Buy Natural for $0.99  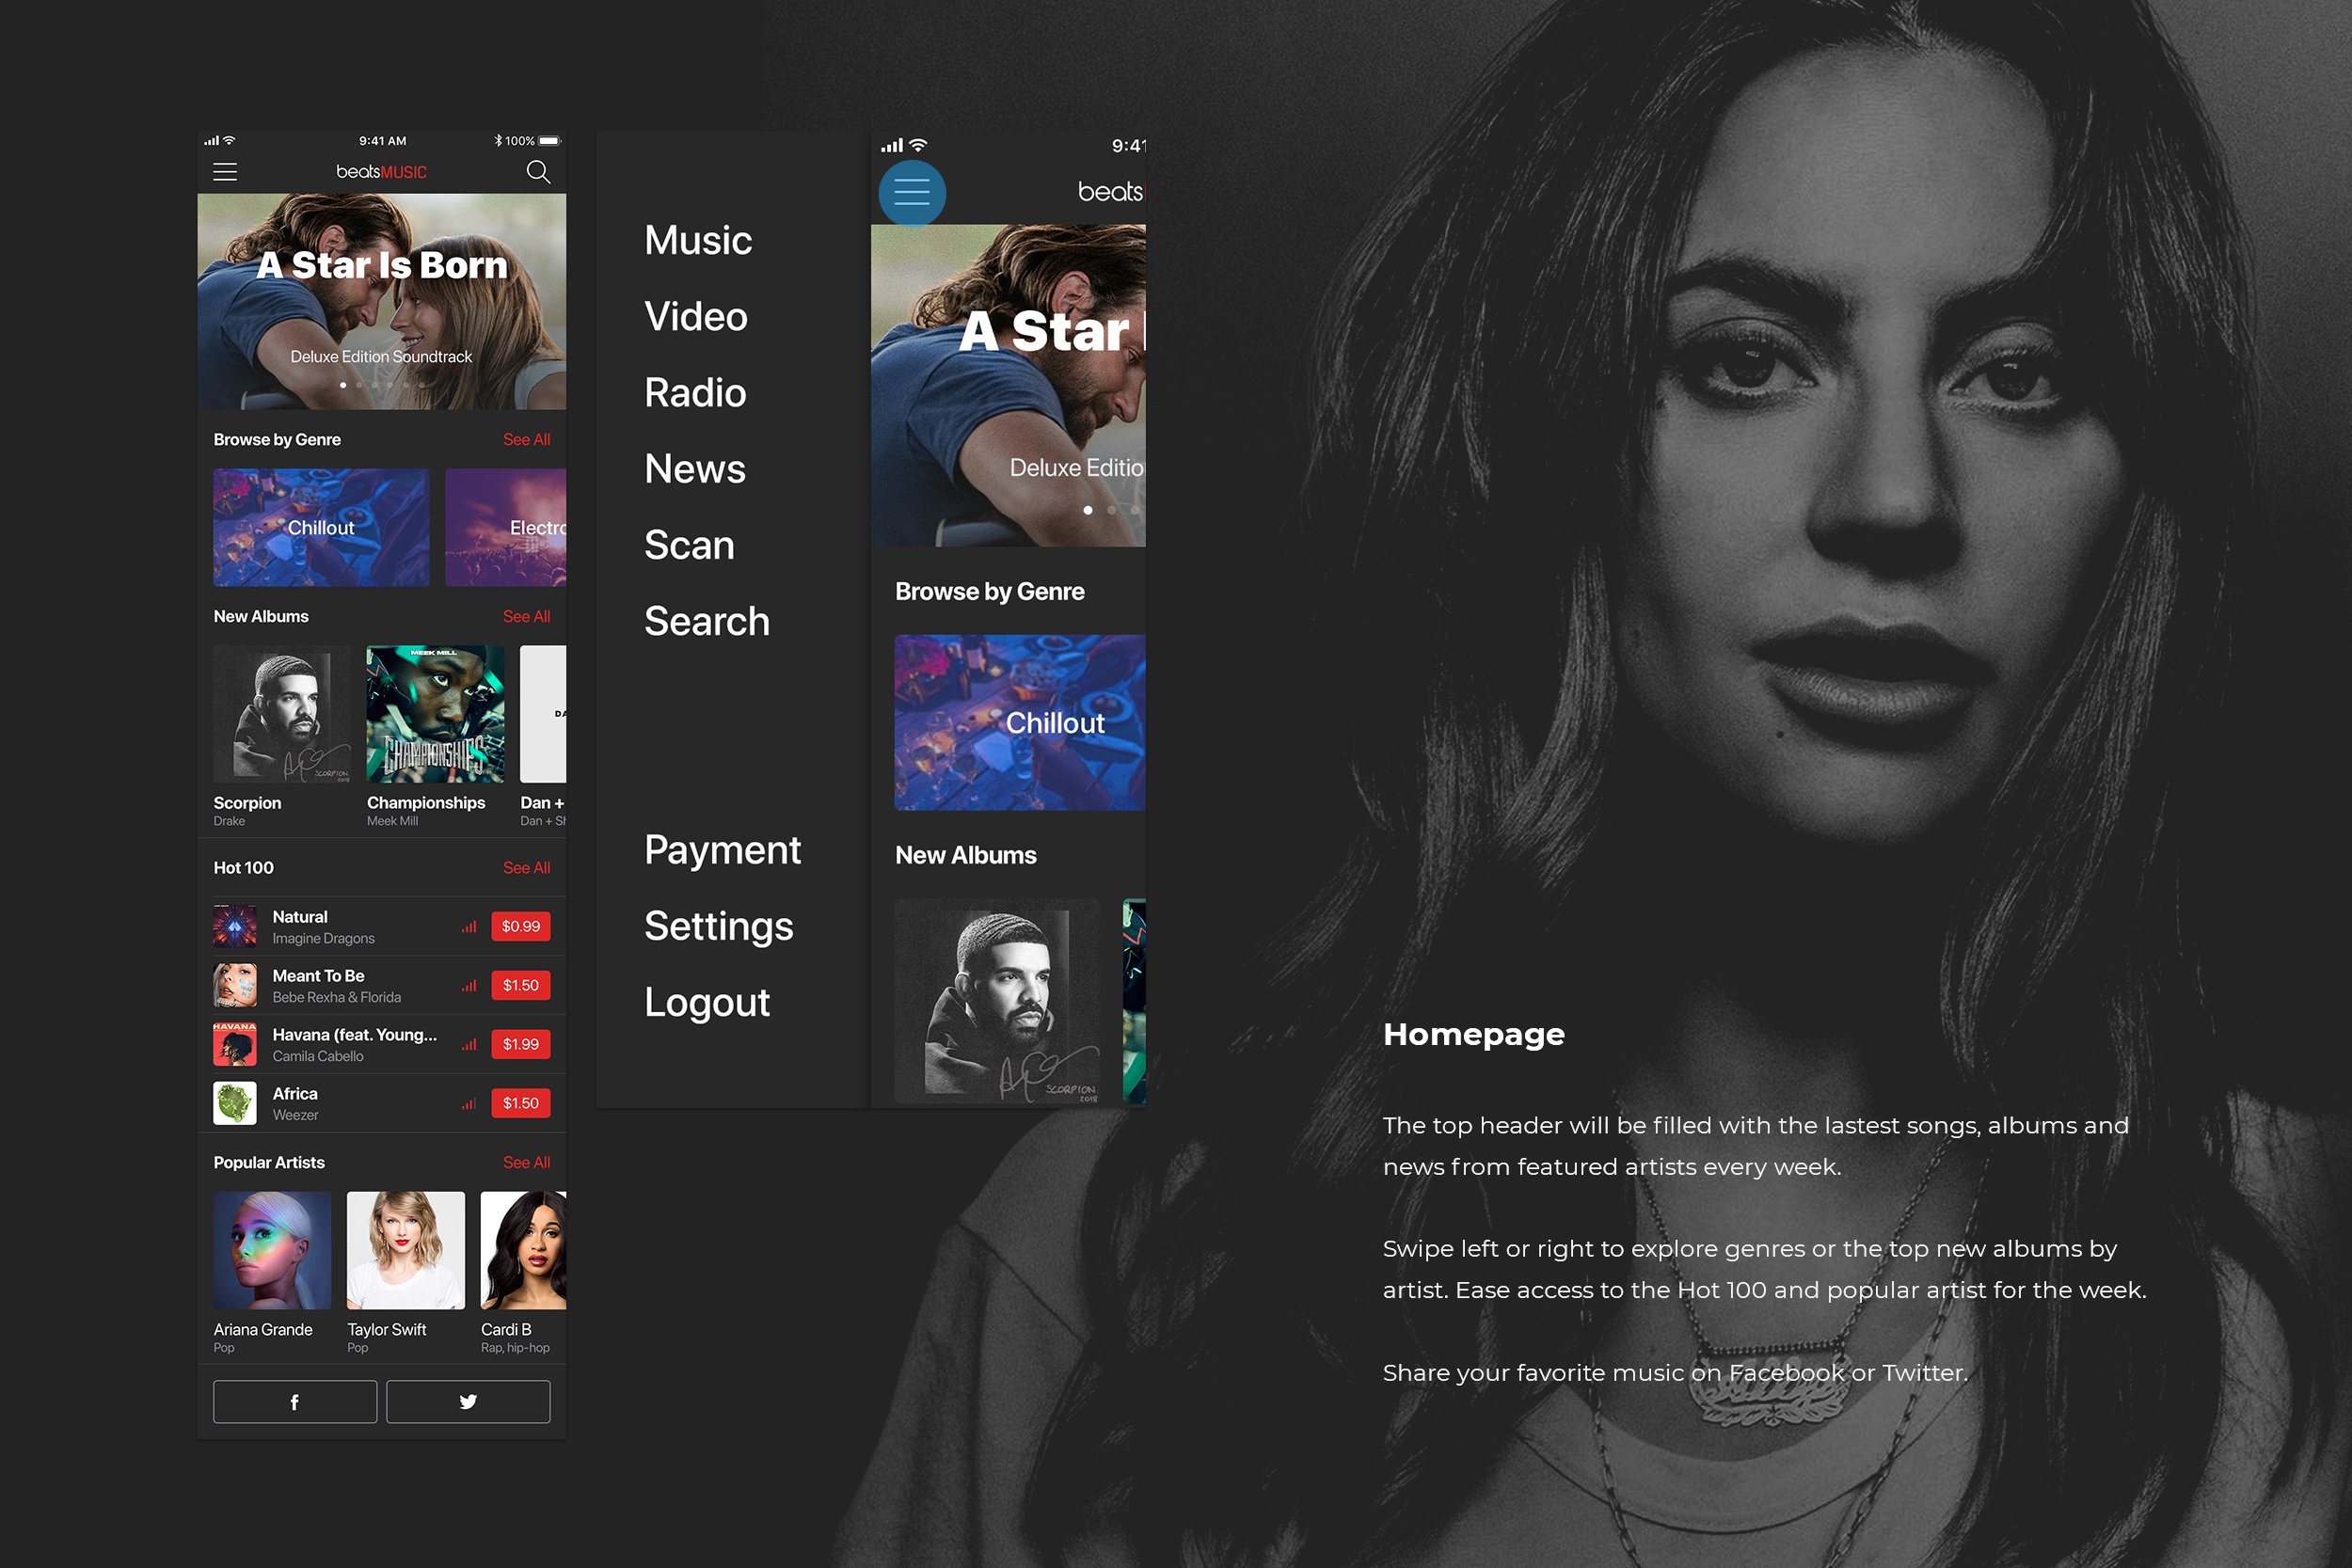(520, 927)
